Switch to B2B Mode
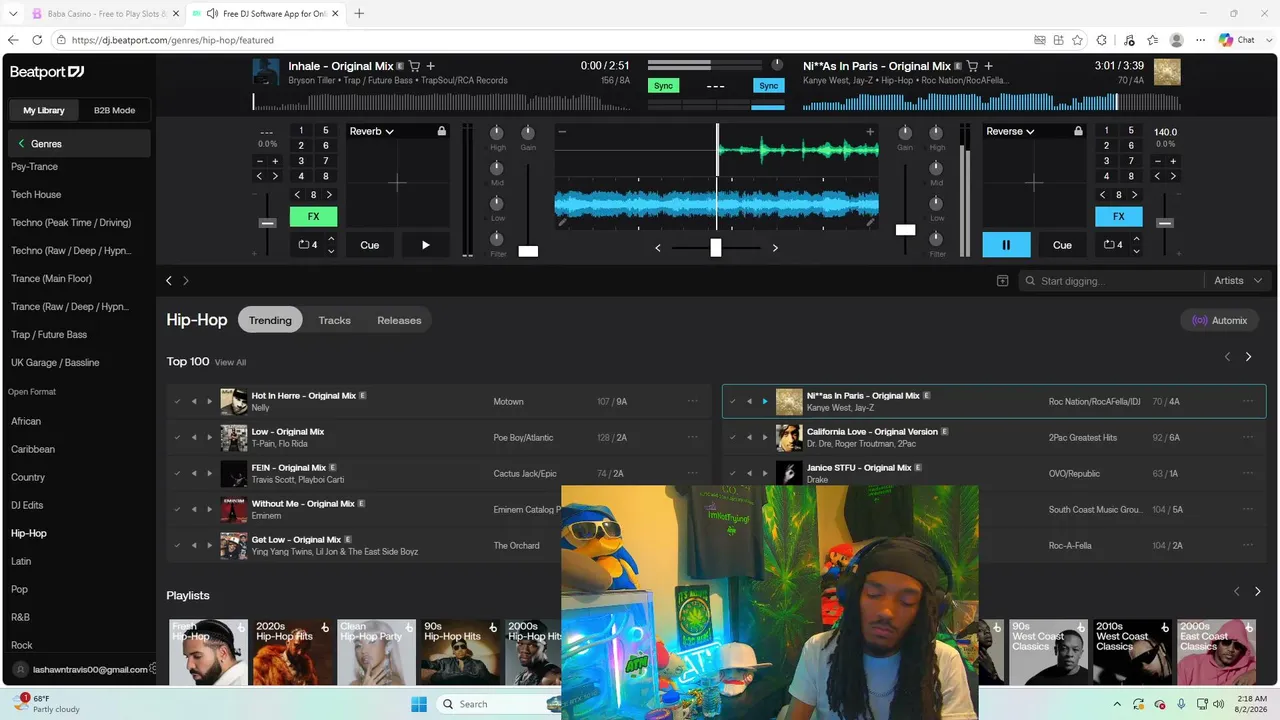Viewport: 1280px width, 720px height. coord(114,110)
